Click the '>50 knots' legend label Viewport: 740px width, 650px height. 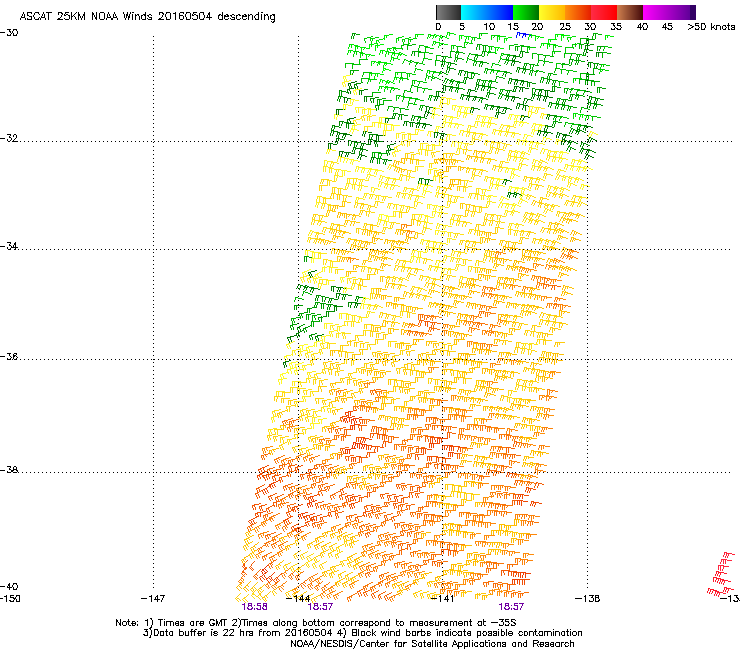click(x=711, y=27)
